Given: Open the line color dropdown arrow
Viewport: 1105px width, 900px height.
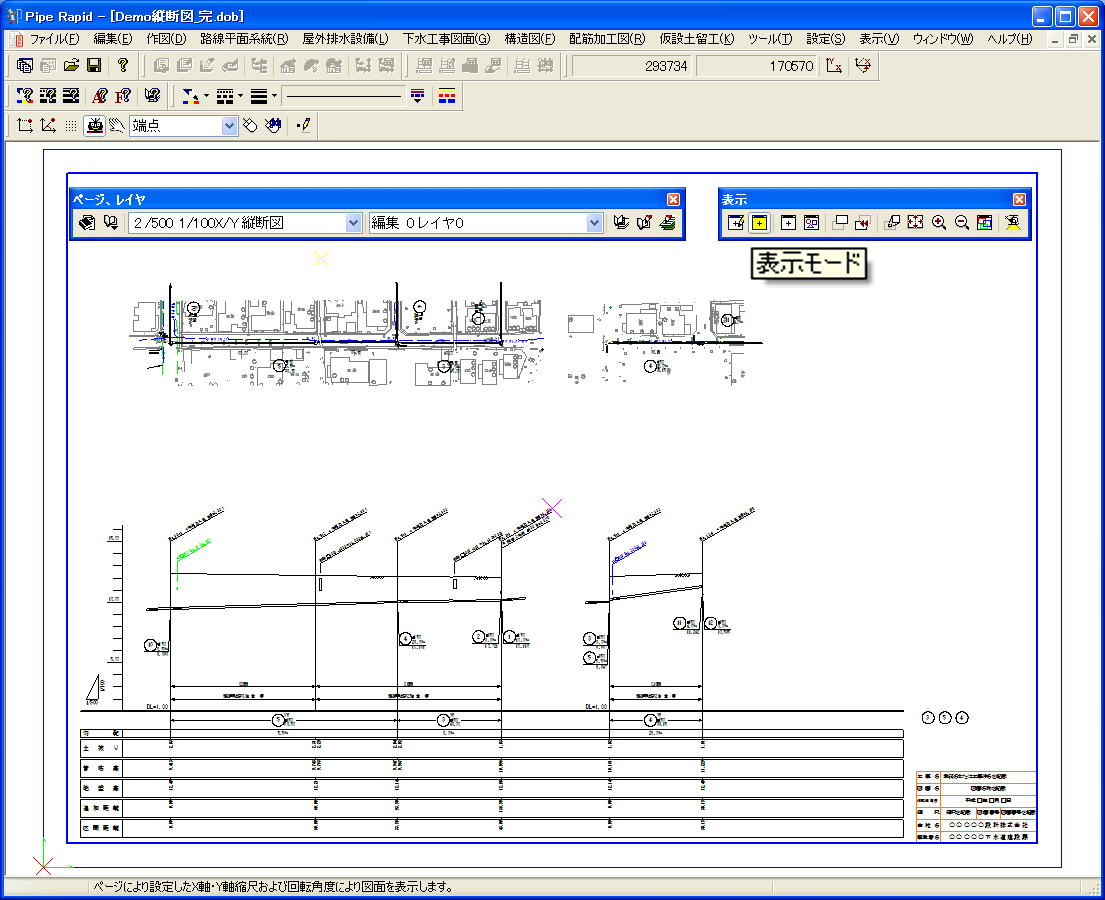Looking at the screenshot, I should 206,96.
